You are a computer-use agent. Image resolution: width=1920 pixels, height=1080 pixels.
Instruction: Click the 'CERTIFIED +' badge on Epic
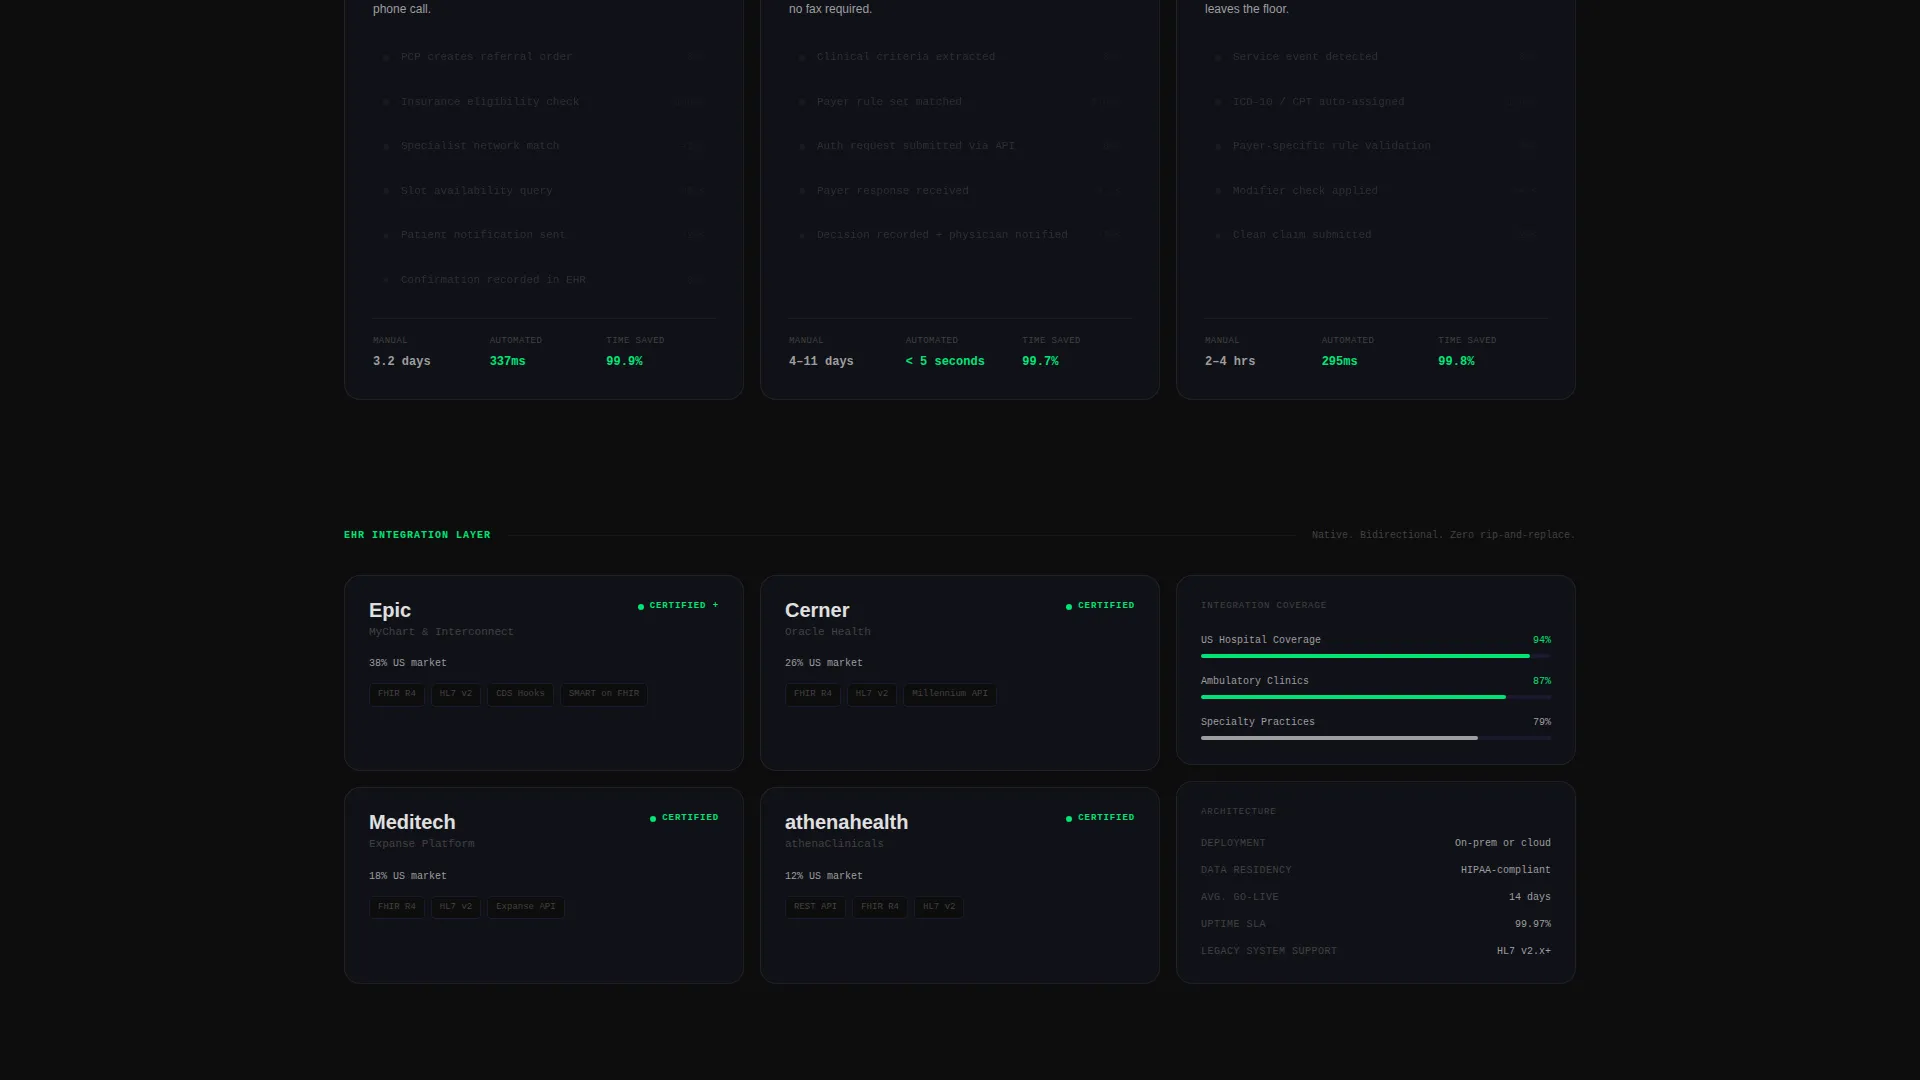click(x=678, y=606)
